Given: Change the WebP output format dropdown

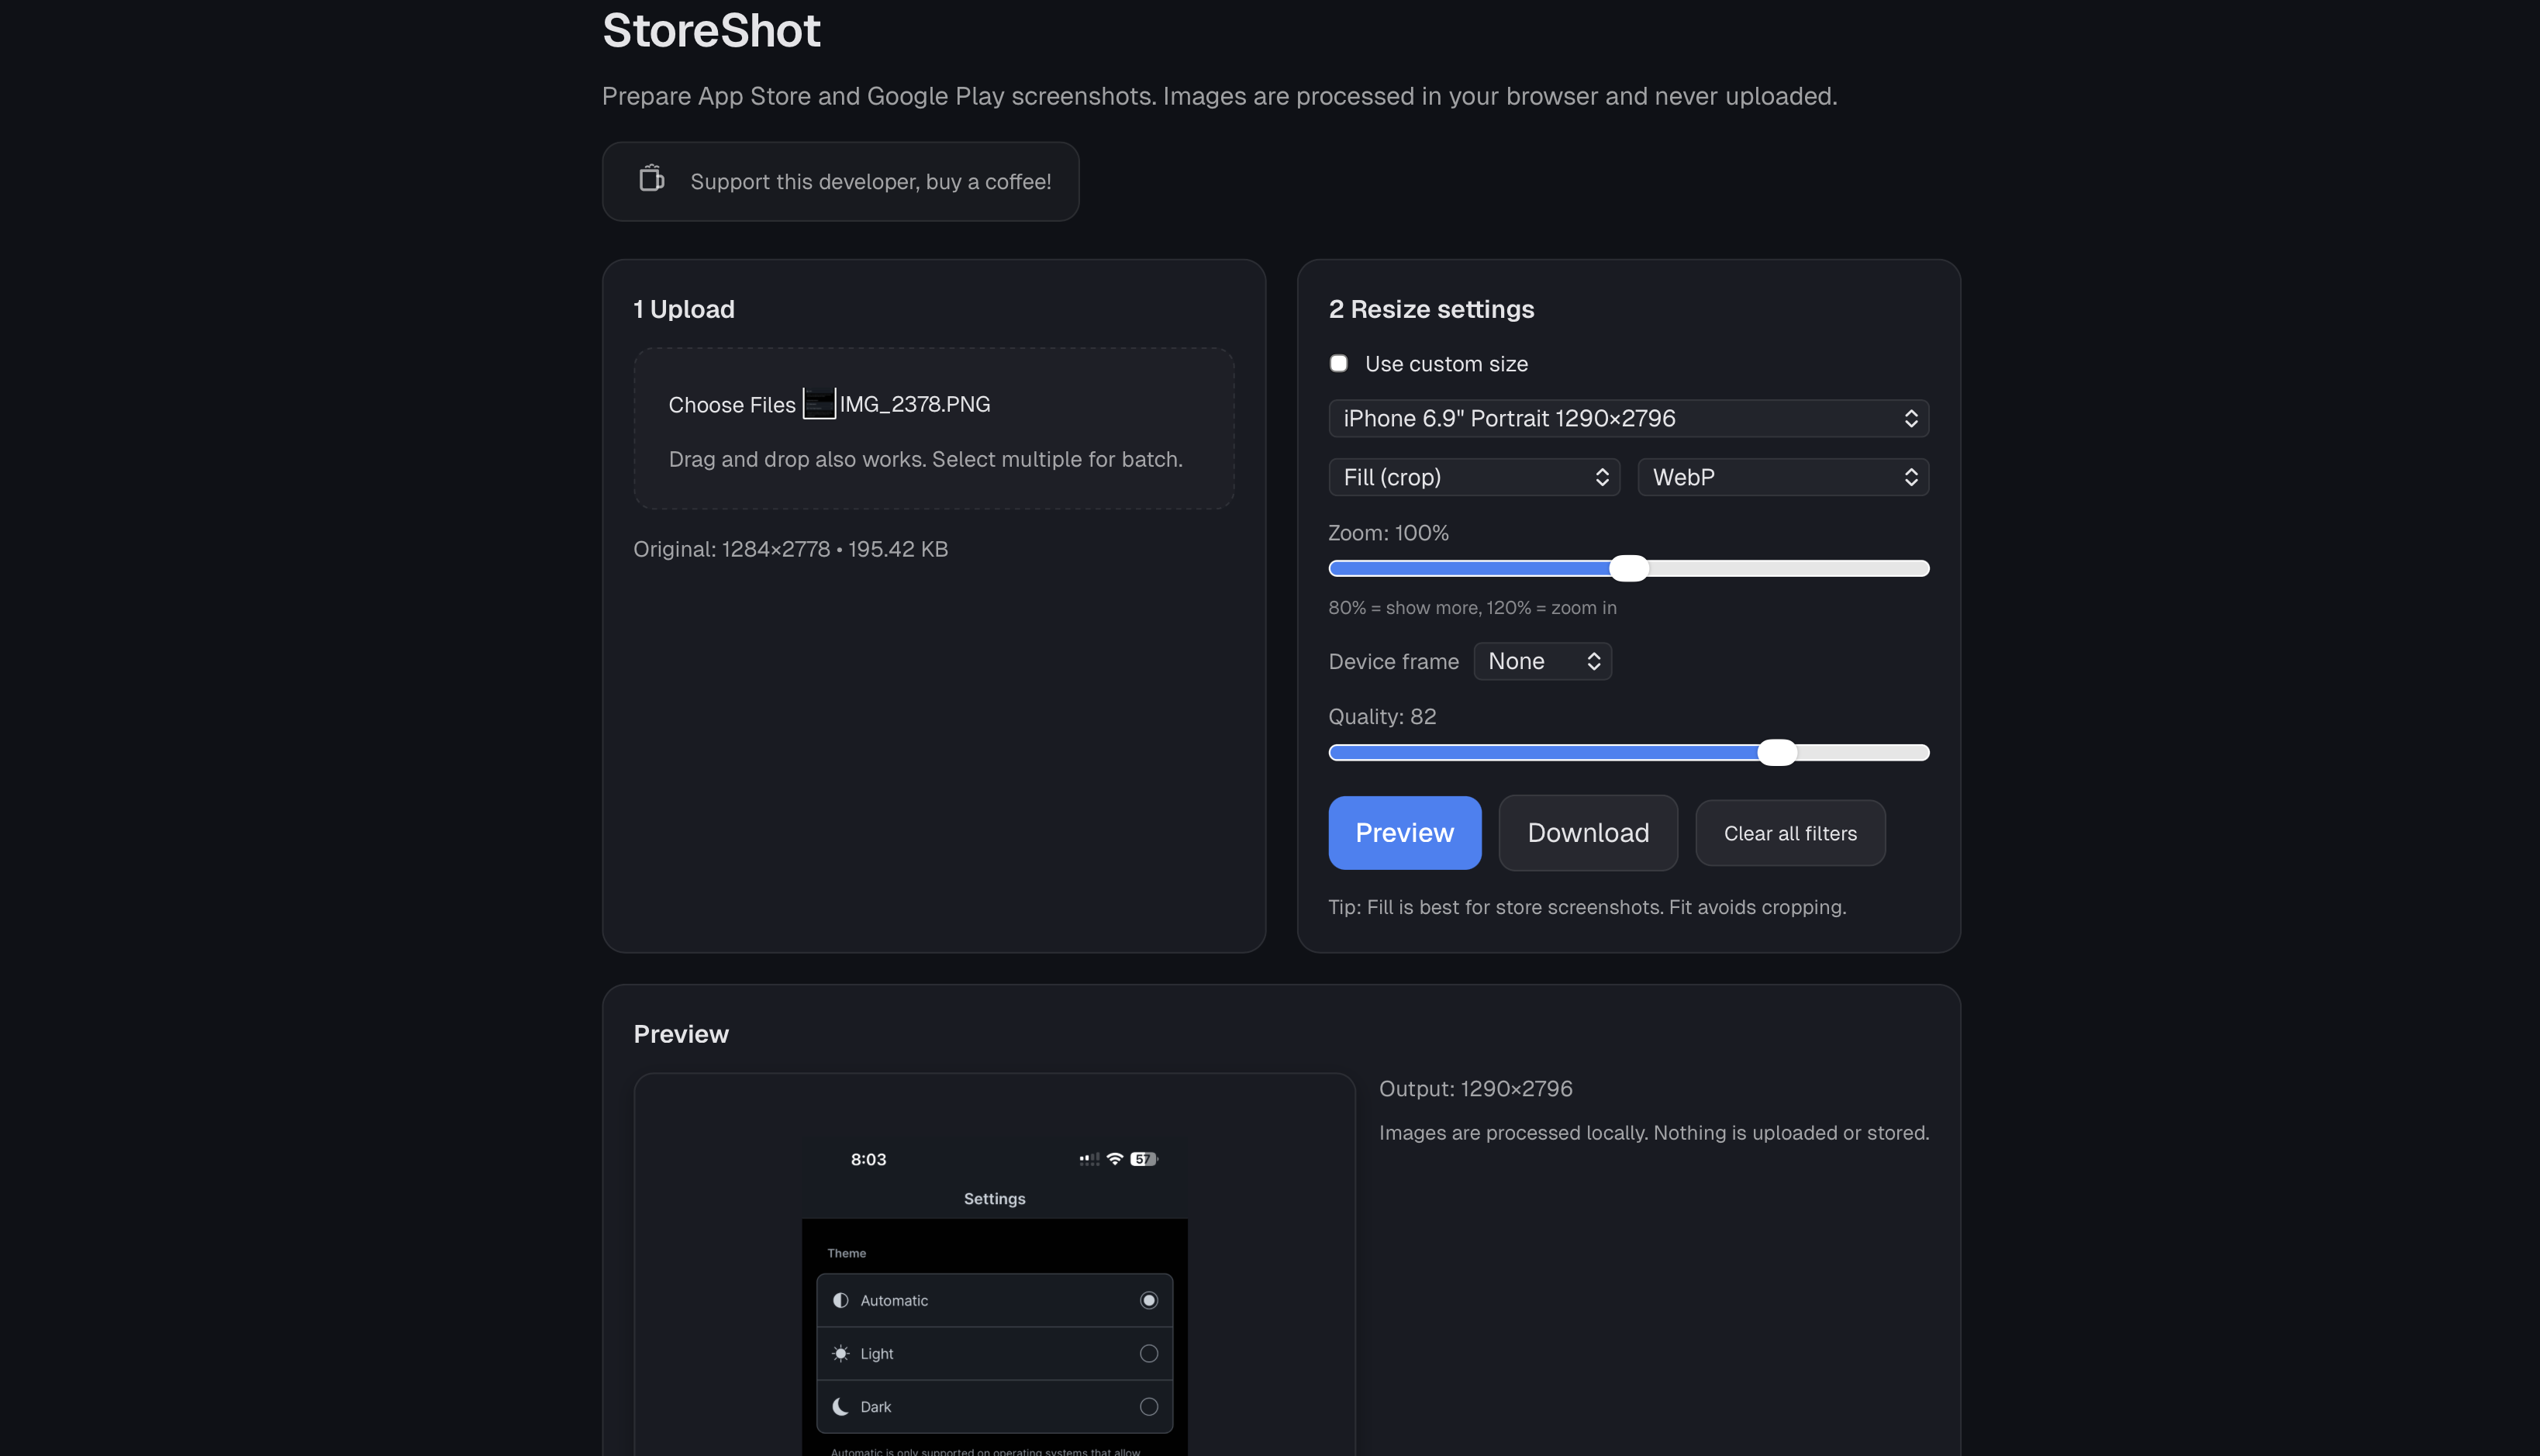Looking at the screenshot, I should coord(1782,477).
